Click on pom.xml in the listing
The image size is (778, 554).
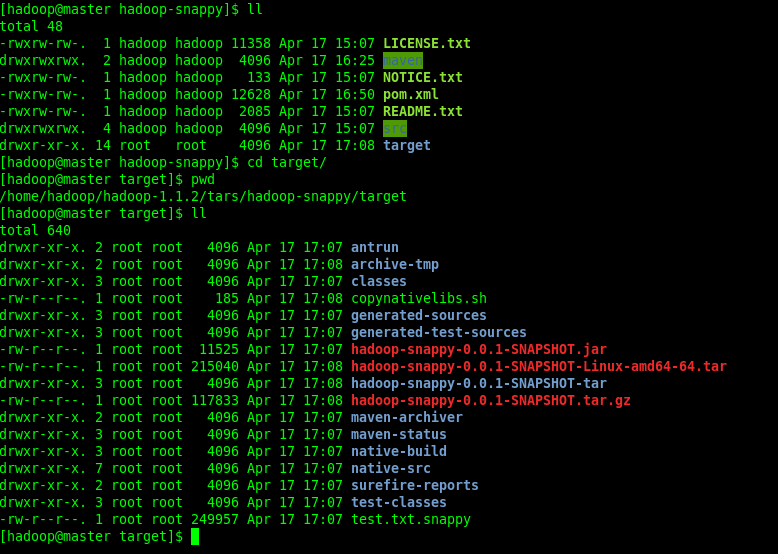pyautogui.click(x=411, y=94)
